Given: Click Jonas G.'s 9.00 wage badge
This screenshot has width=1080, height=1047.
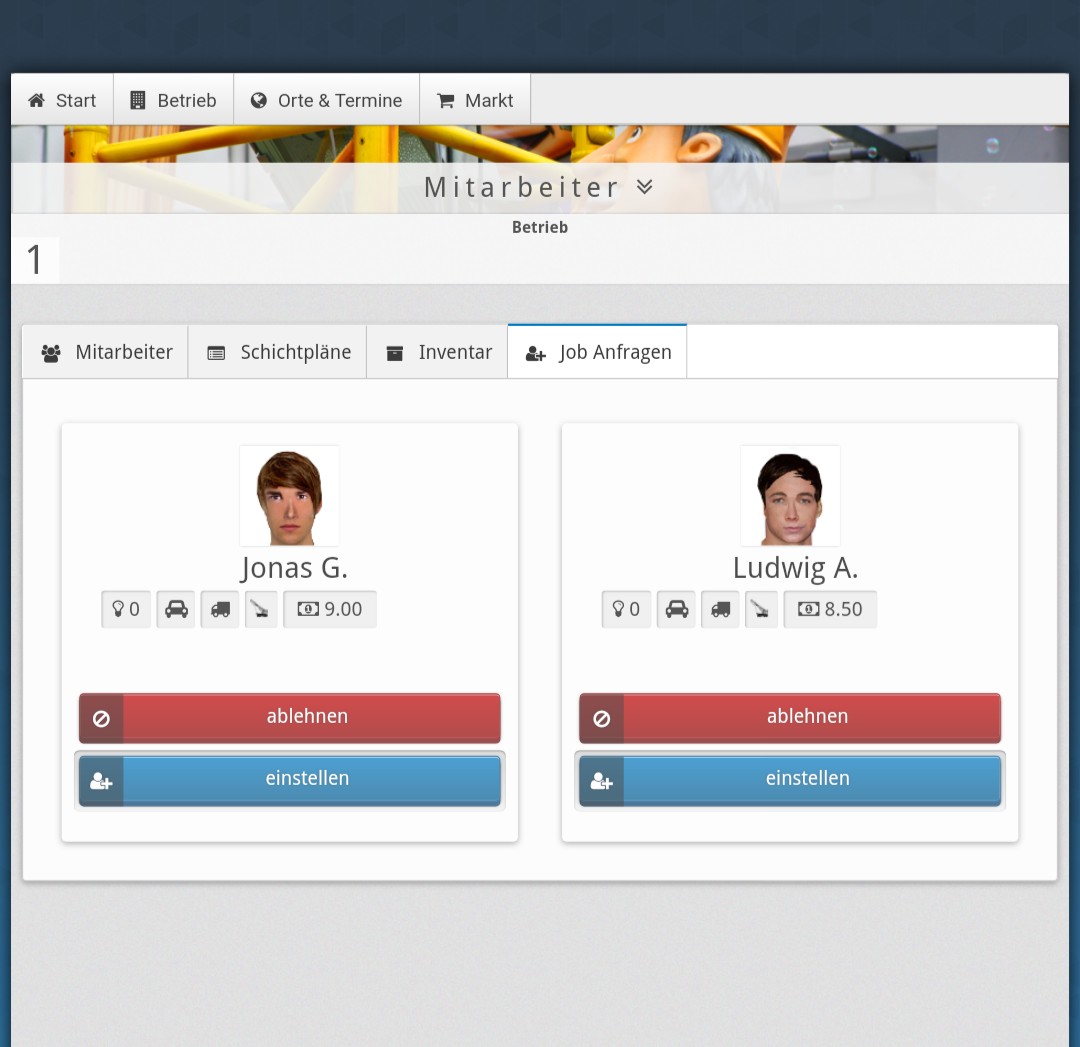Looking at the screenshot, I should point(330,609).
